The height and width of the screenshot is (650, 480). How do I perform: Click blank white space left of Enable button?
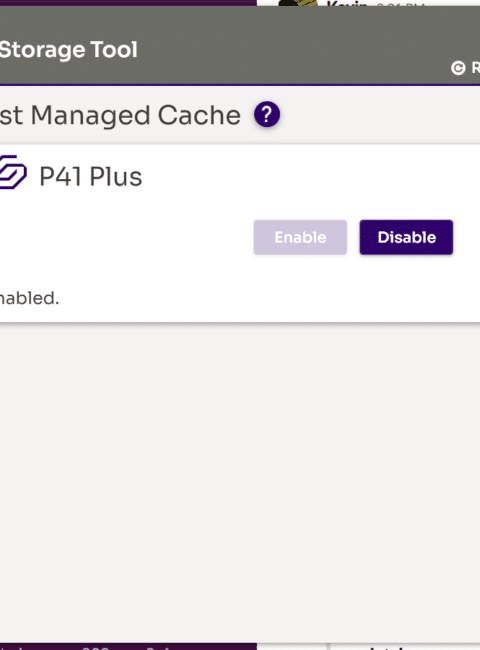(x=124, y=237)
